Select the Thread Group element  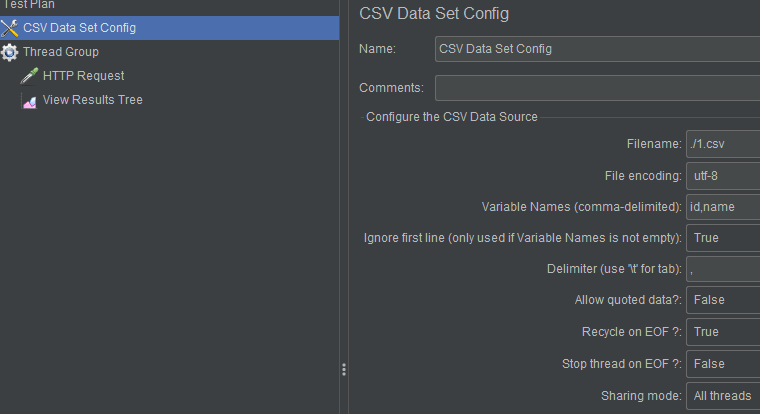(61, 52)
